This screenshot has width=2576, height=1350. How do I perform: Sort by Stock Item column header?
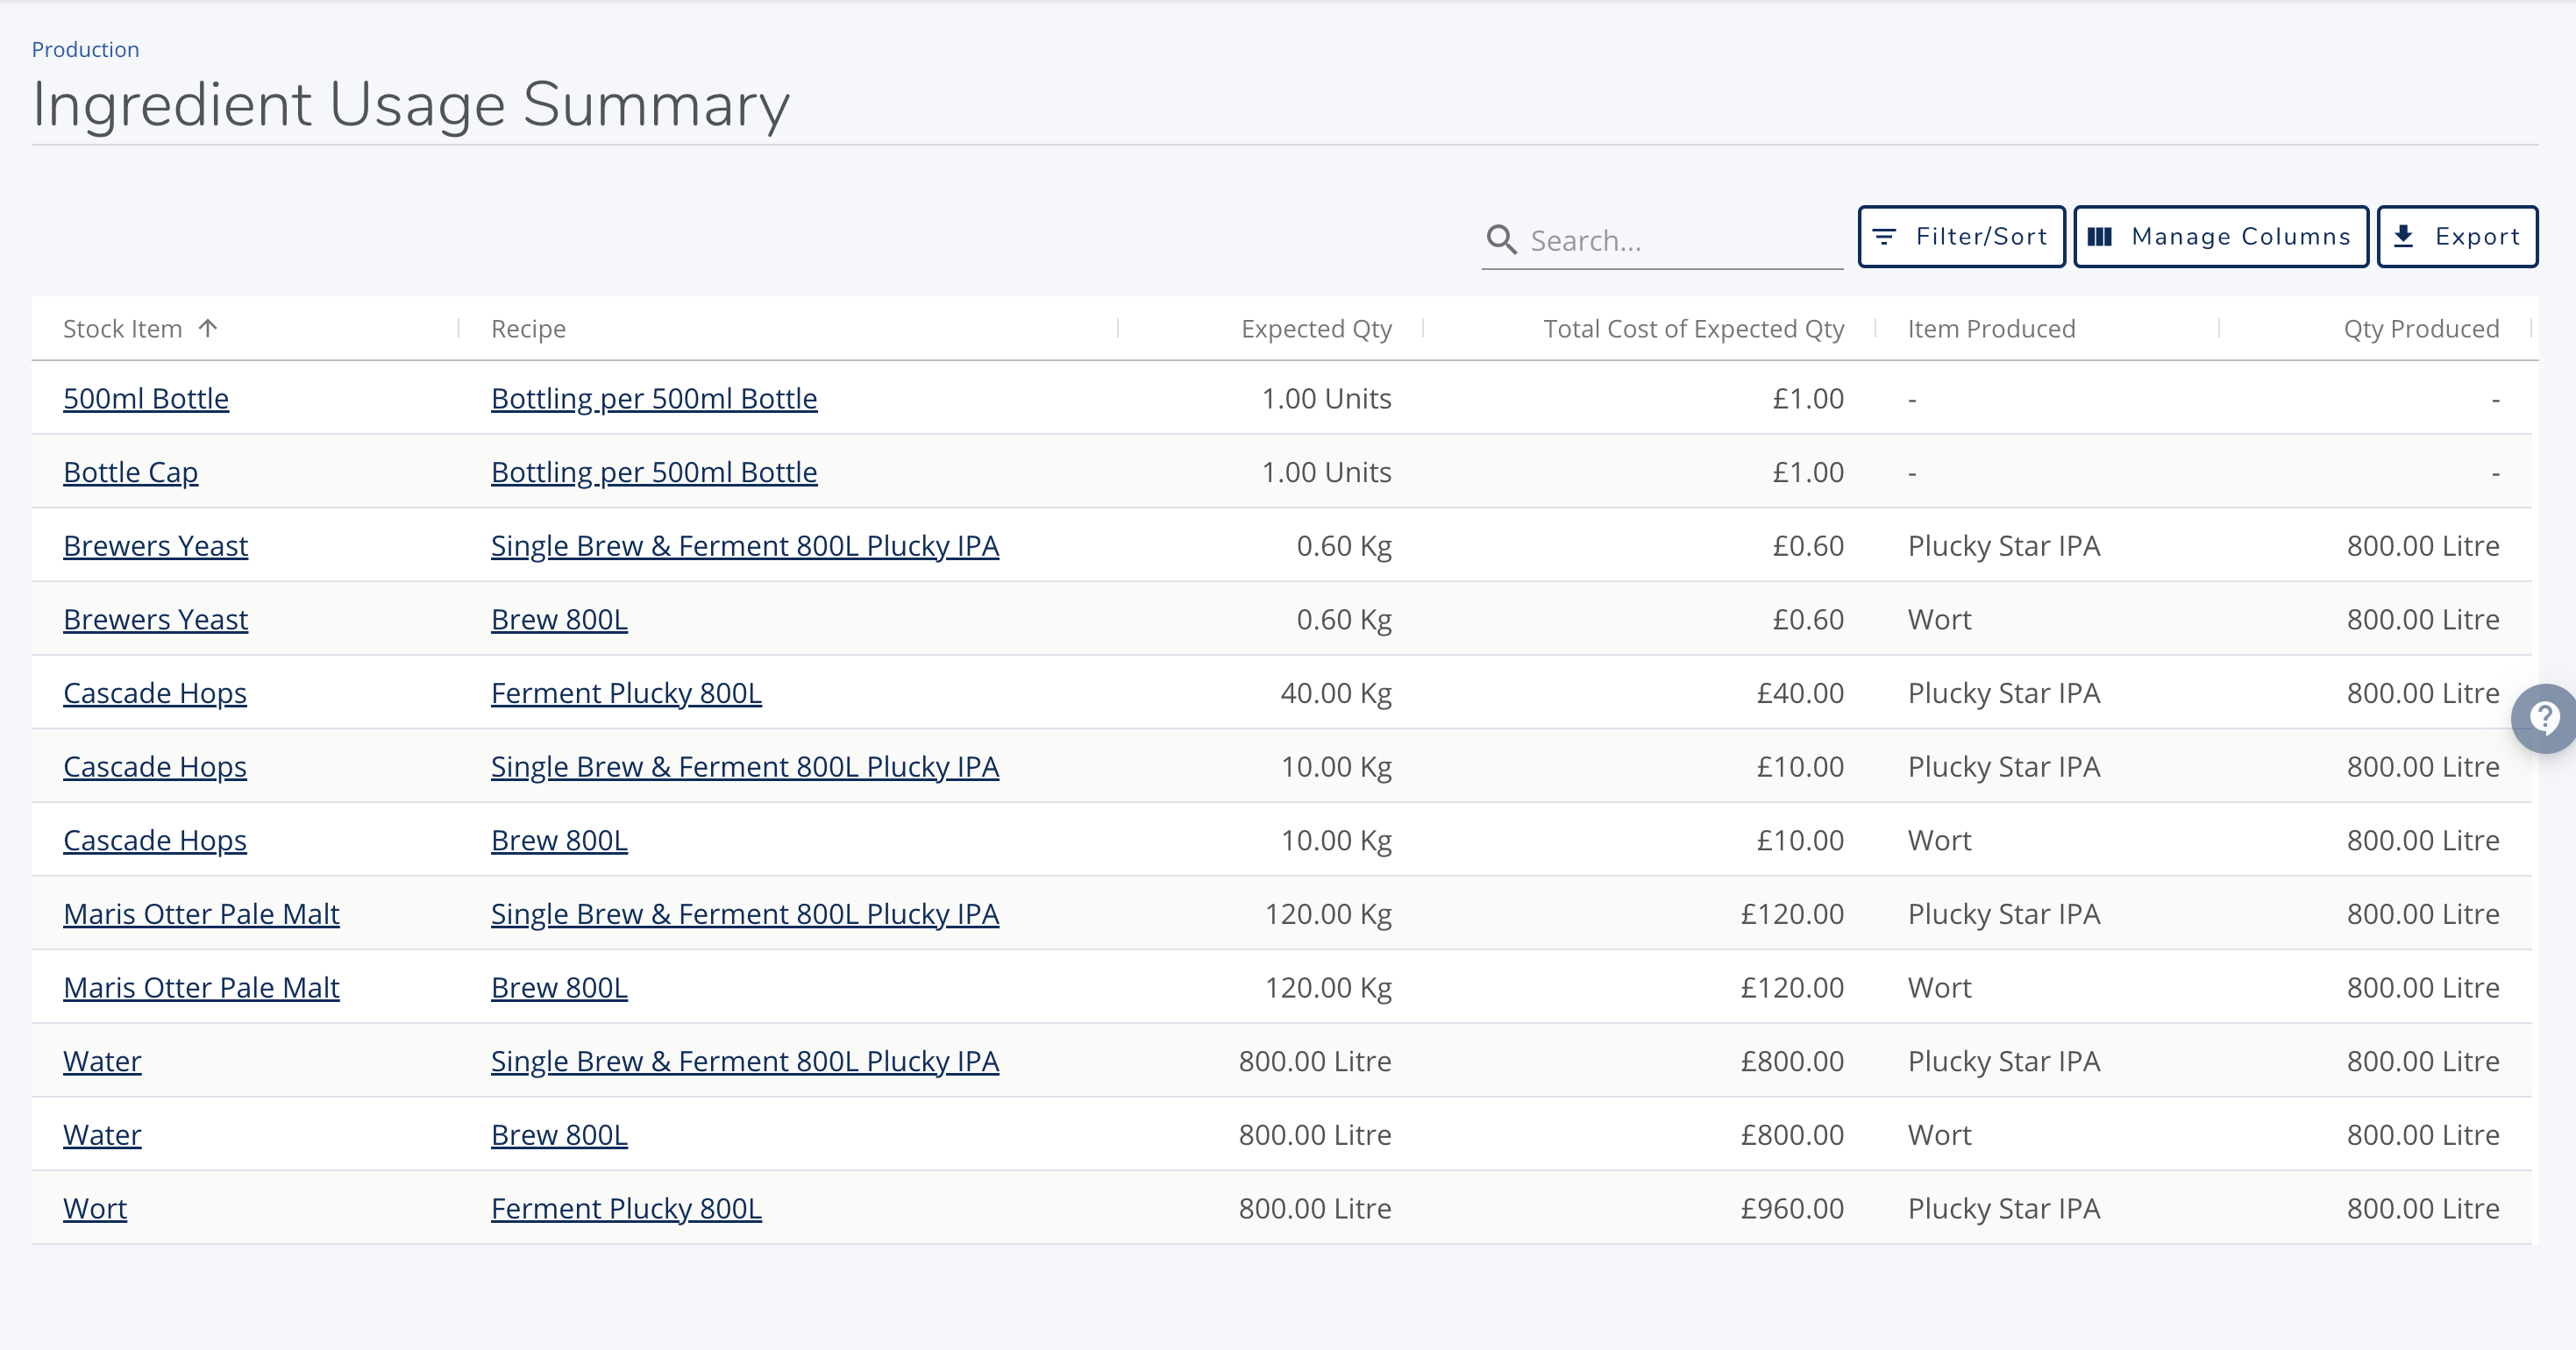coord(122,329)
